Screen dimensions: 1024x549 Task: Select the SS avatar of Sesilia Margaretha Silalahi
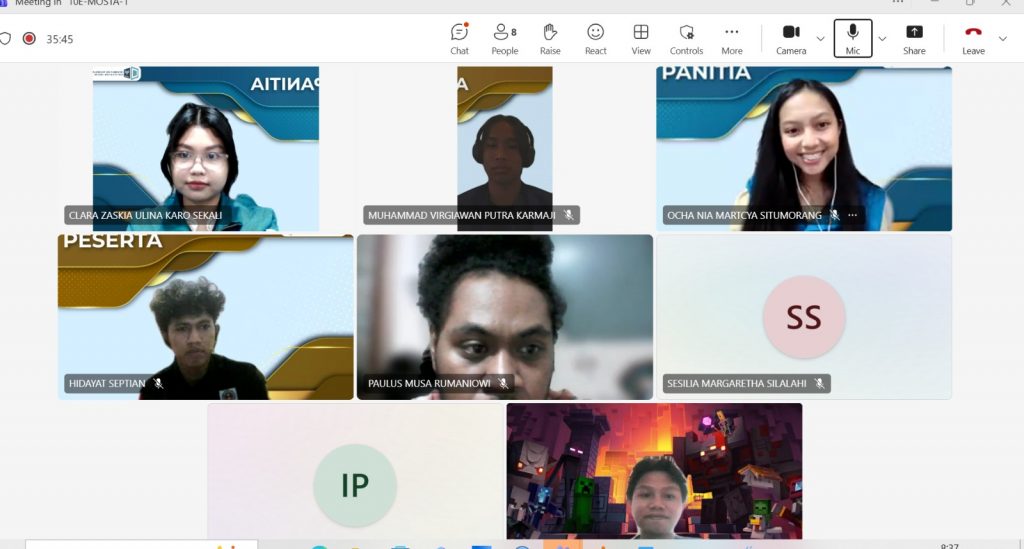coord(803,318)
